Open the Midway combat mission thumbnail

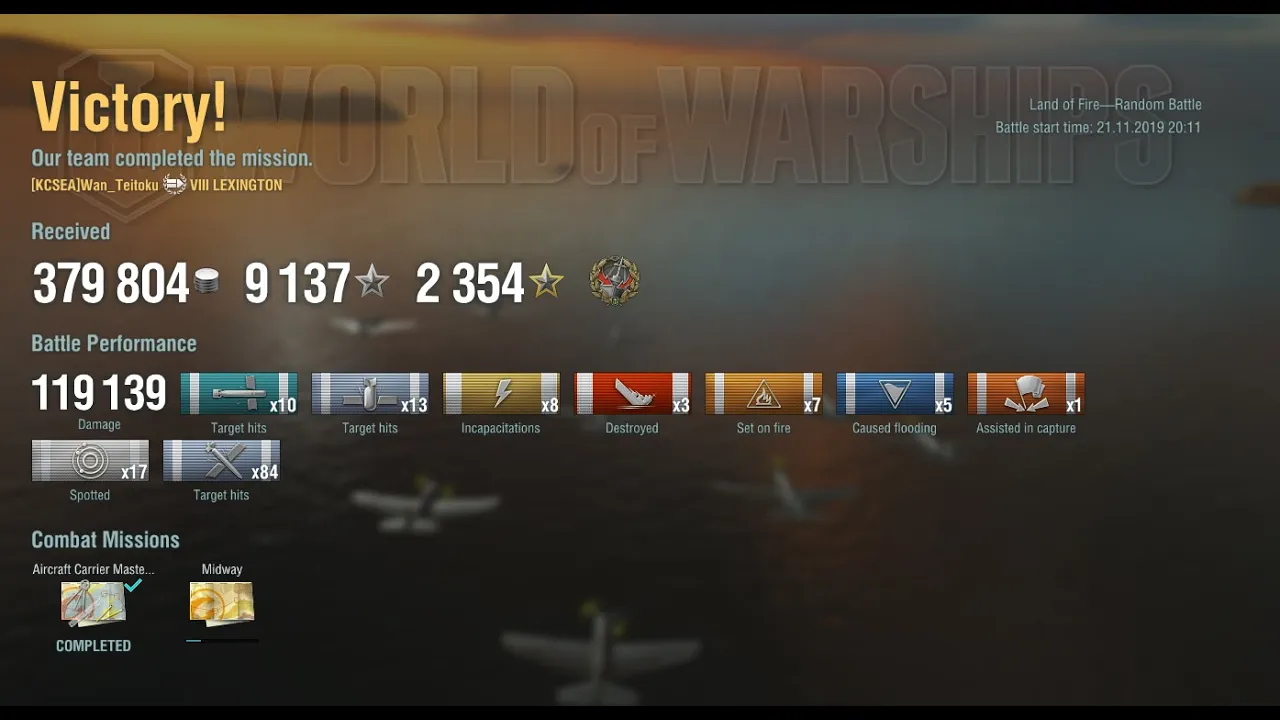[x=222, y=603]
